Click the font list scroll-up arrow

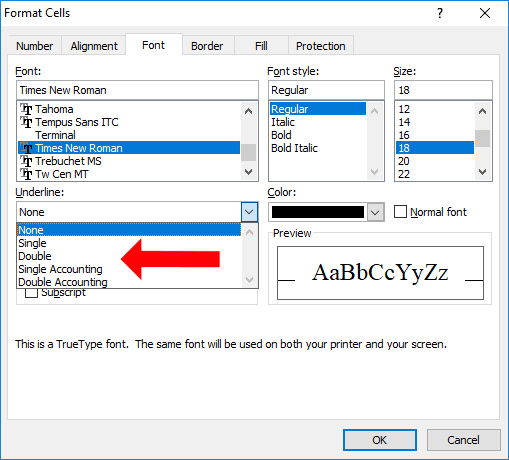(248, 111)
